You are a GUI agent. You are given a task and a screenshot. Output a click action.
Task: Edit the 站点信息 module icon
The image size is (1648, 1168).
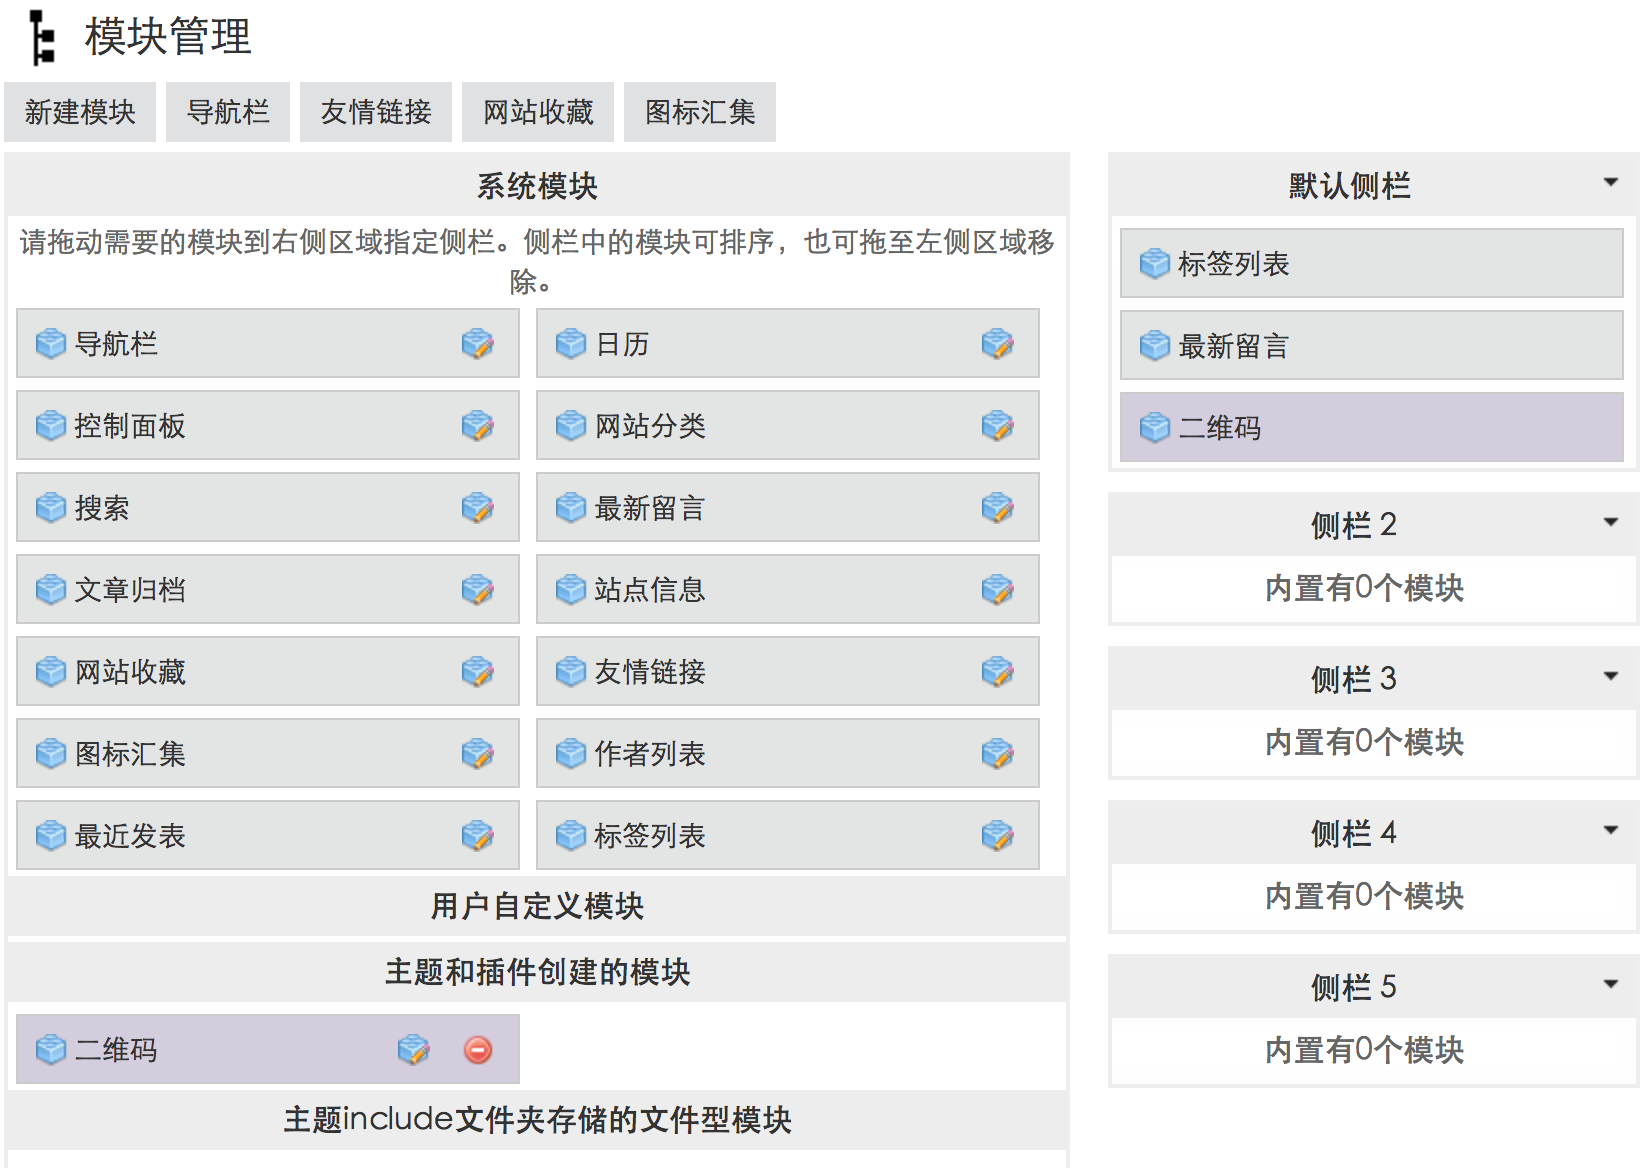pos(998,590)
